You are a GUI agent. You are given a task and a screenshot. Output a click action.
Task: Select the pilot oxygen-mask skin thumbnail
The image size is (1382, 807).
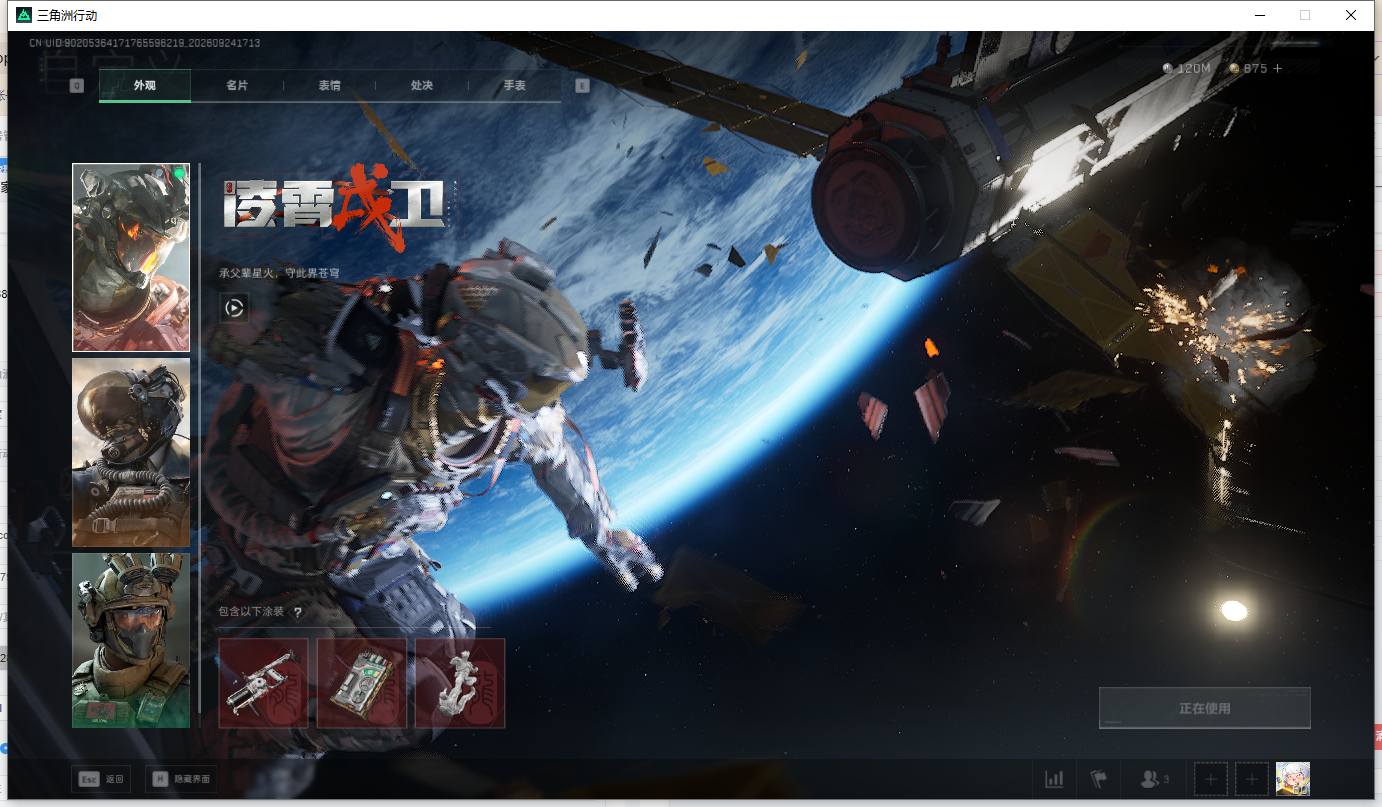point(131,453)
